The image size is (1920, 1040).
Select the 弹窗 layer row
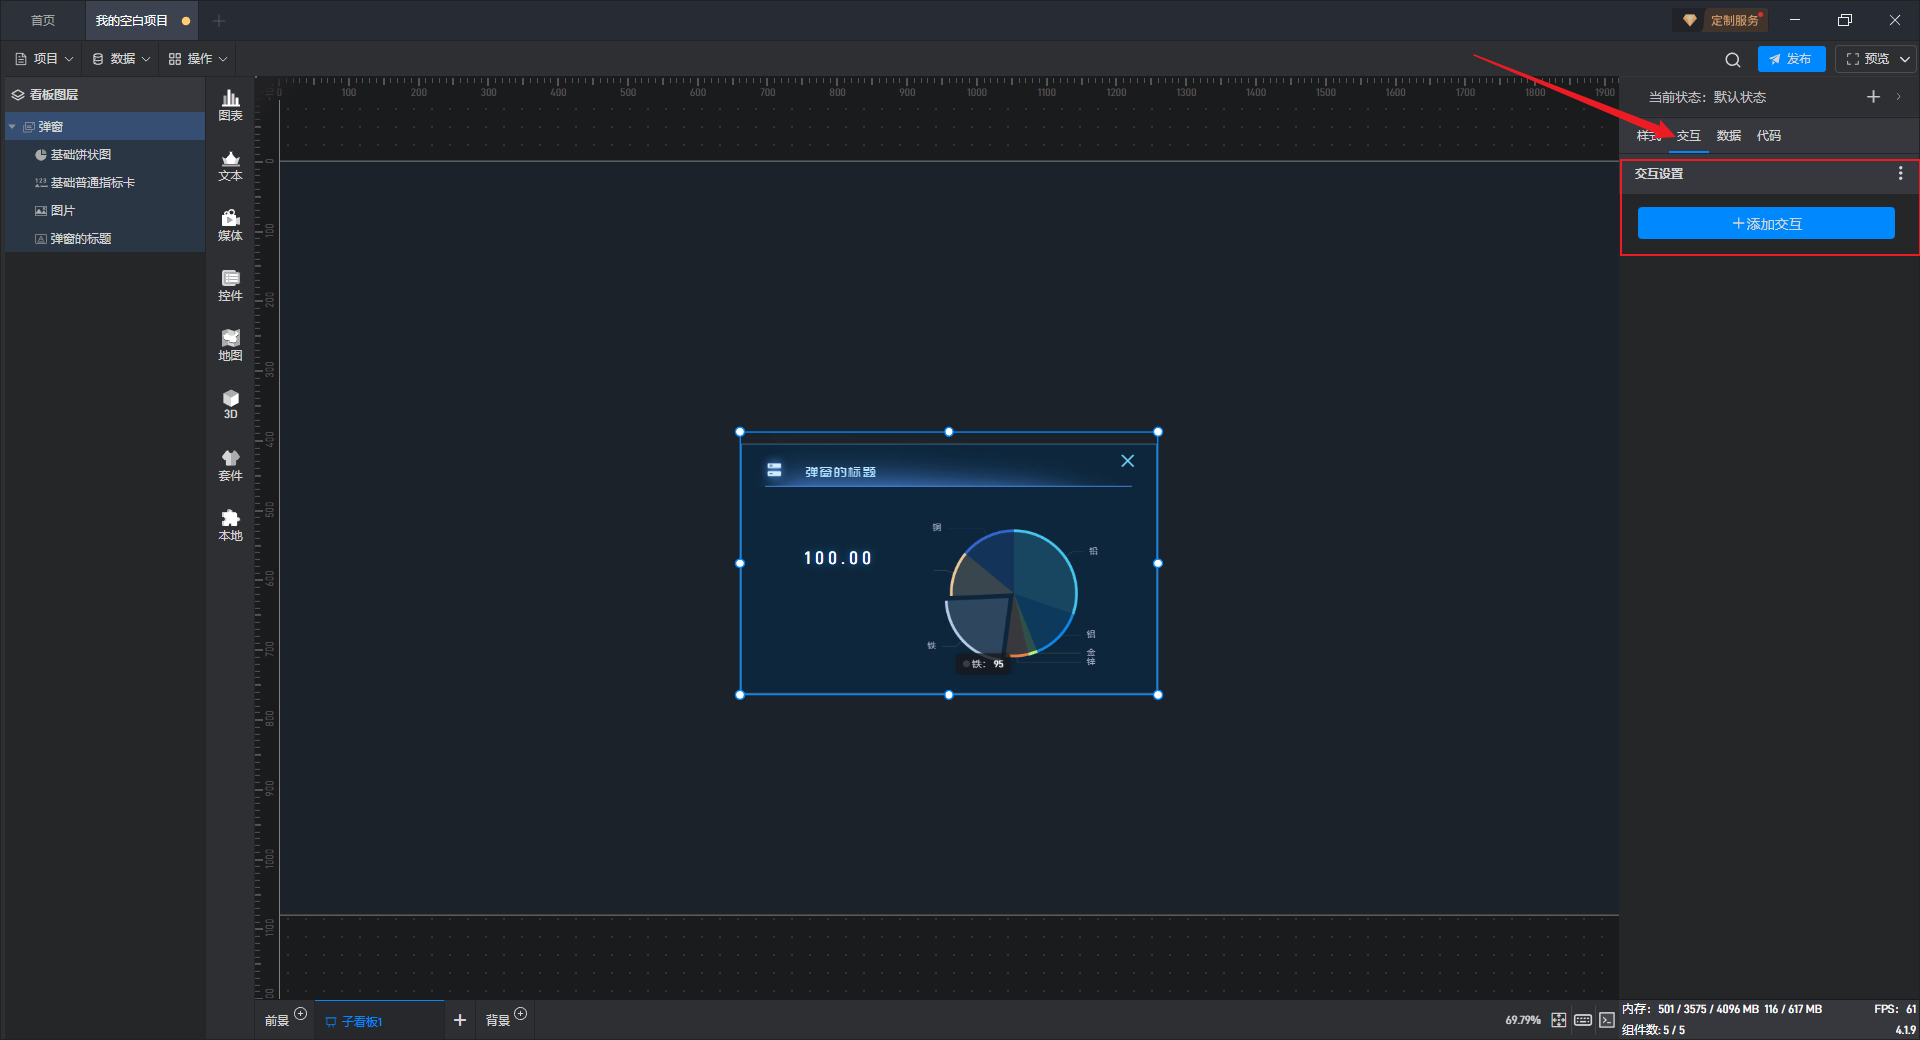click(105, 127)
